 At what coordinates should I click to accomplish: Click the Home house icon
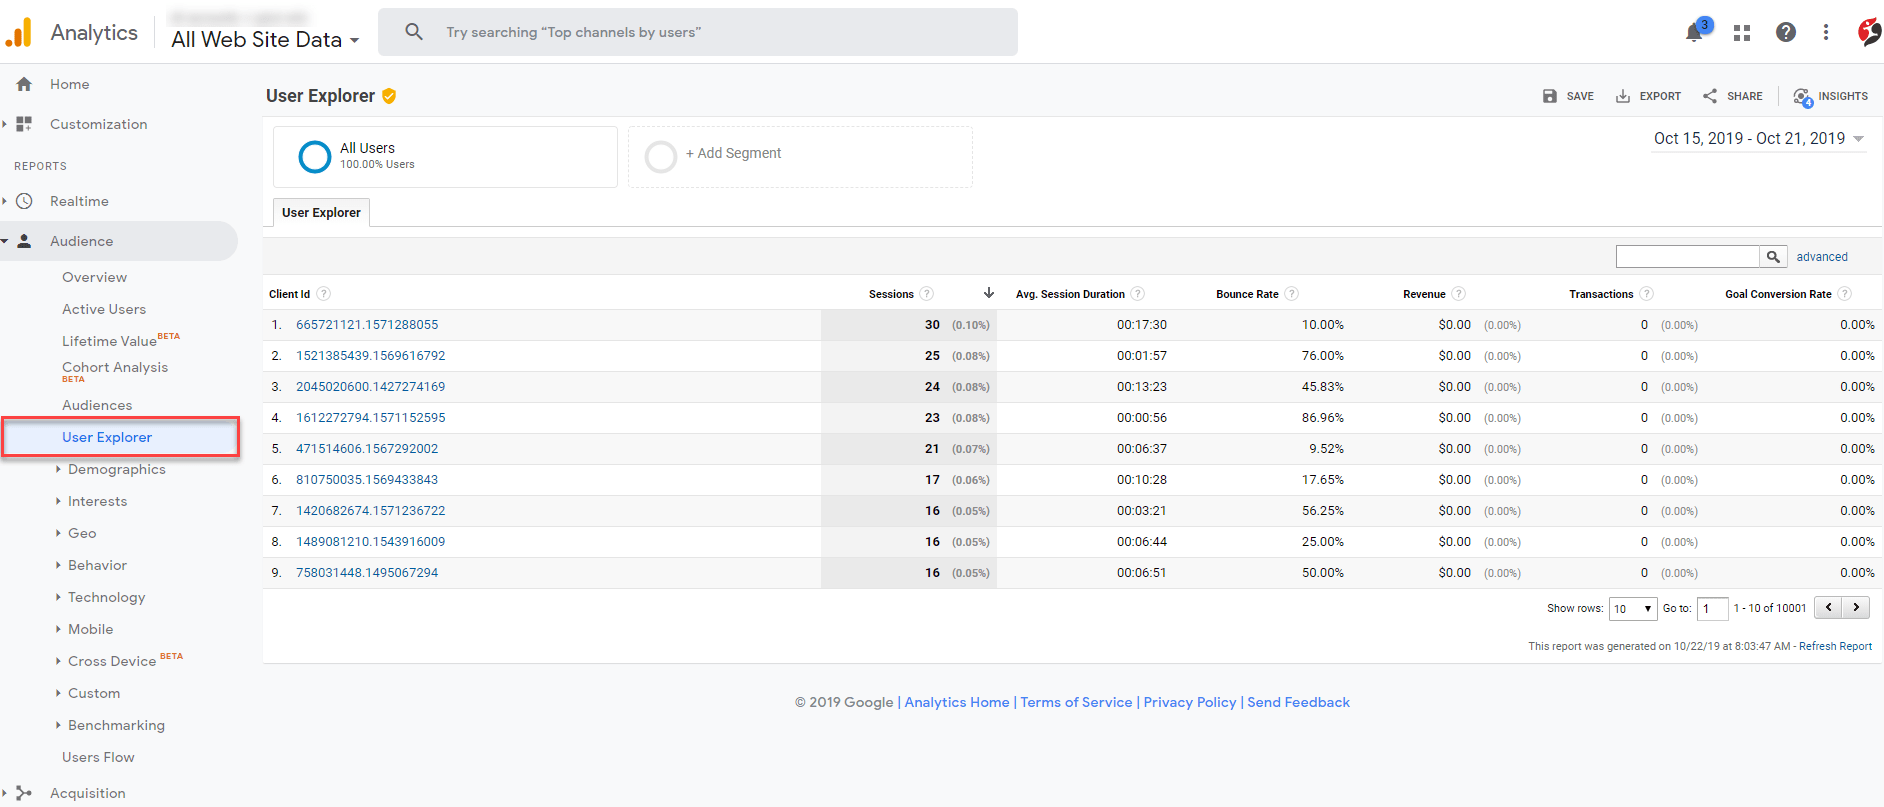point(24,84)
